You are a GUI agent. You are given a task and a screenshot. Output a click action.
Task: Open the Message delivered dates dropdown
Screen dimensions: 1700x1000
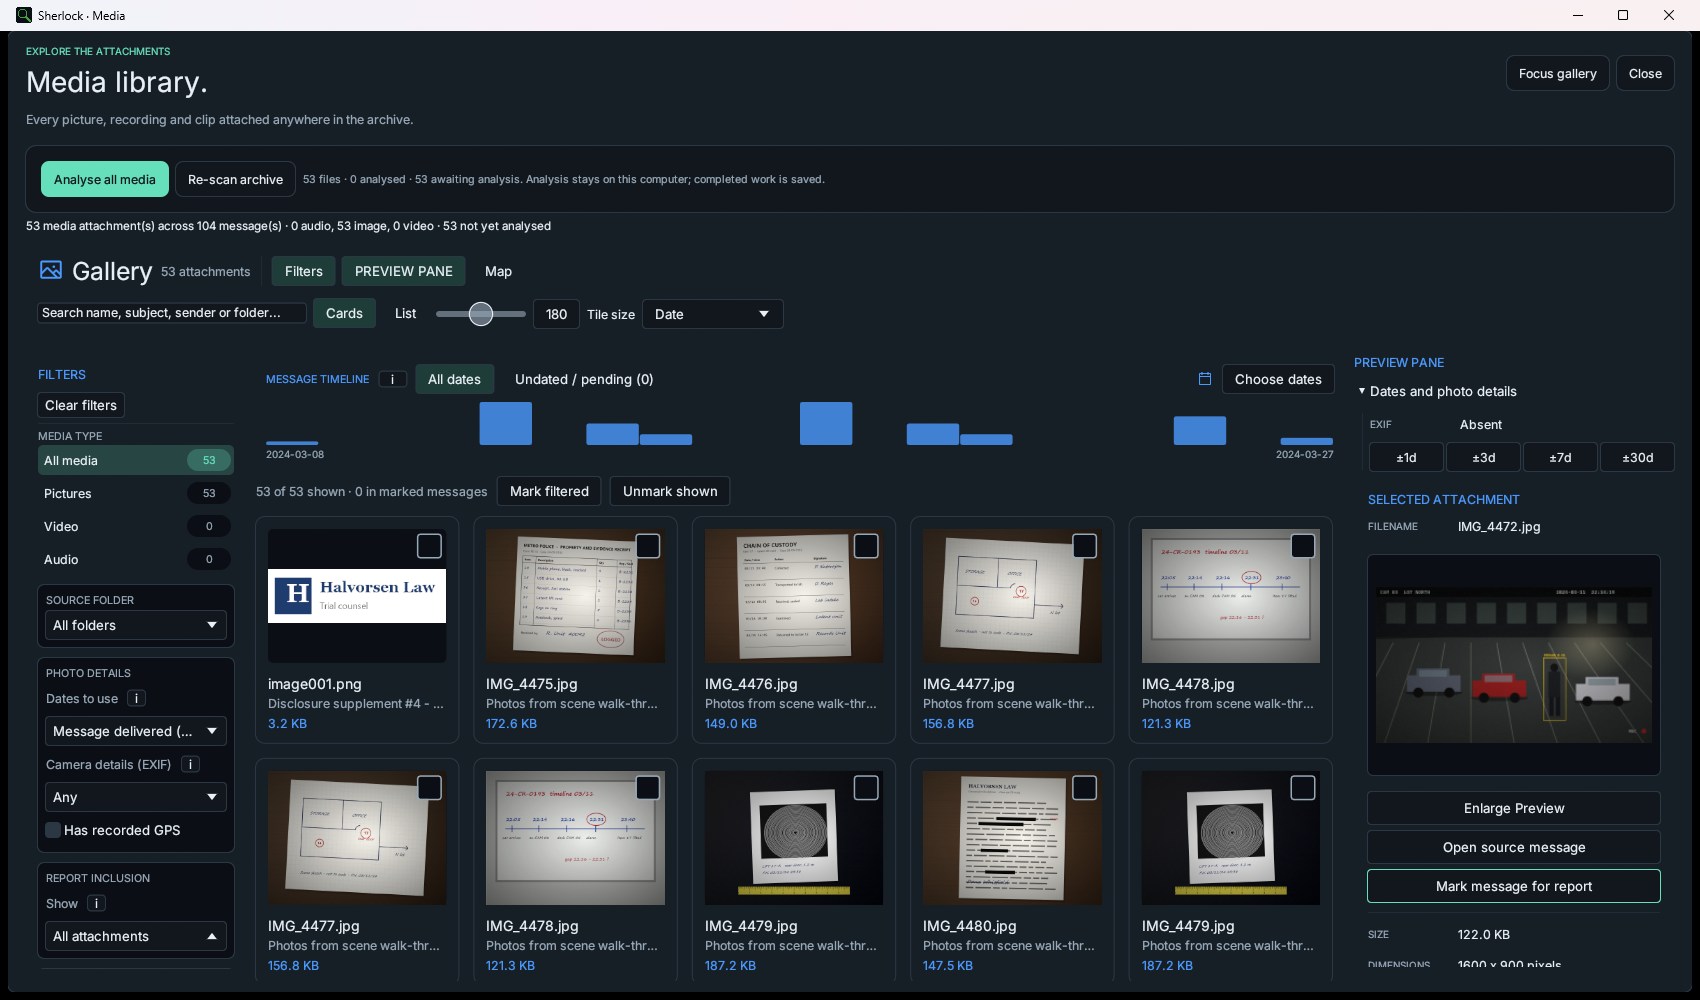click(135, 731)
